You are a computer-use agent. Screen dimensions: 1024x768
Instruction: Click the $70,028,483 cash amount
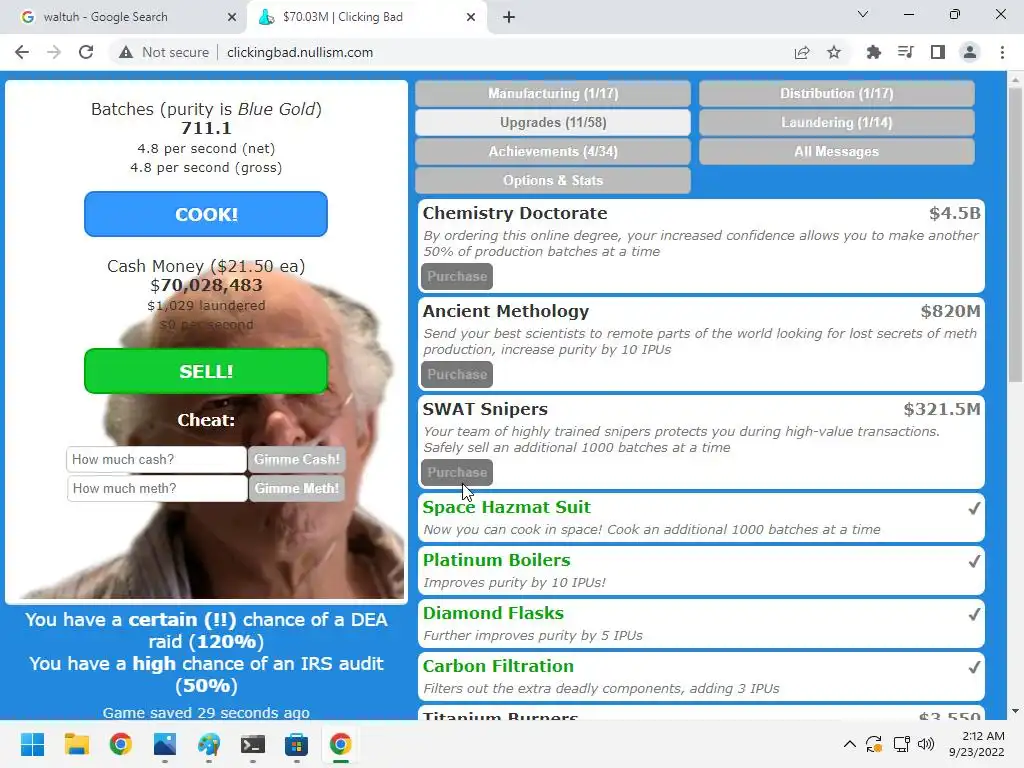tap(206, 285)
